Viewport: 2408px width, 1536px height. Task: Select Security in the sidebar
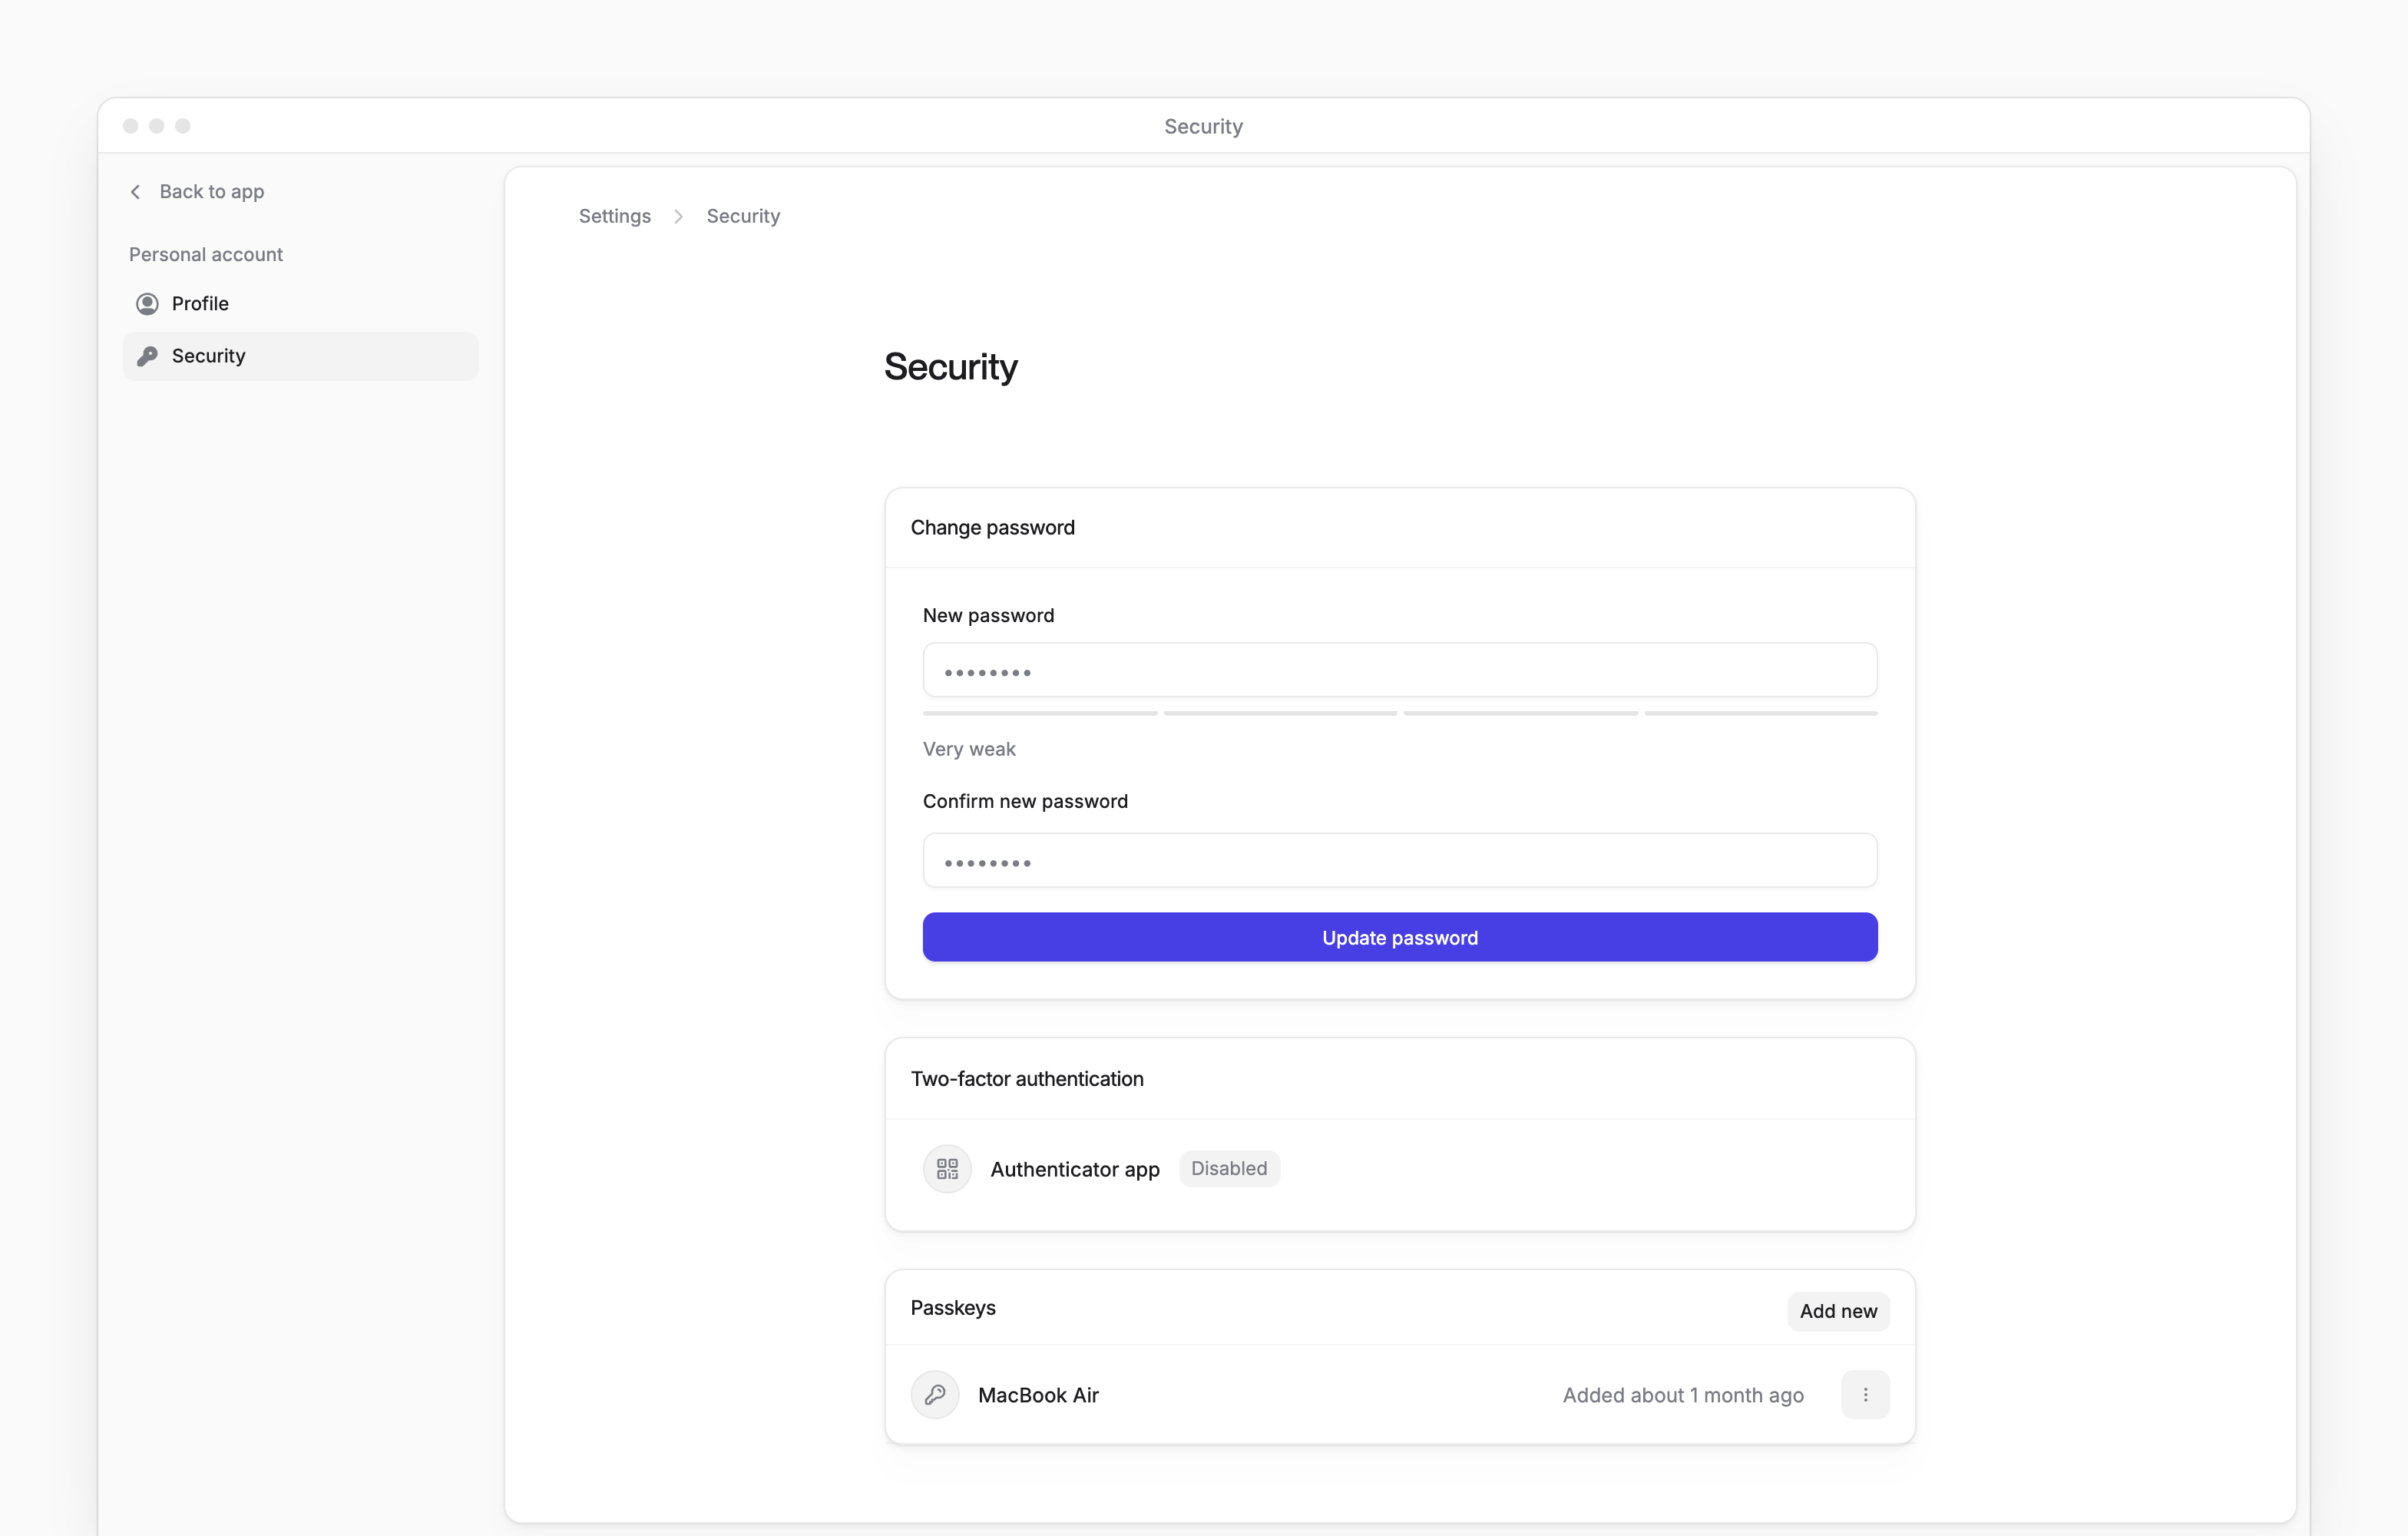300,356
